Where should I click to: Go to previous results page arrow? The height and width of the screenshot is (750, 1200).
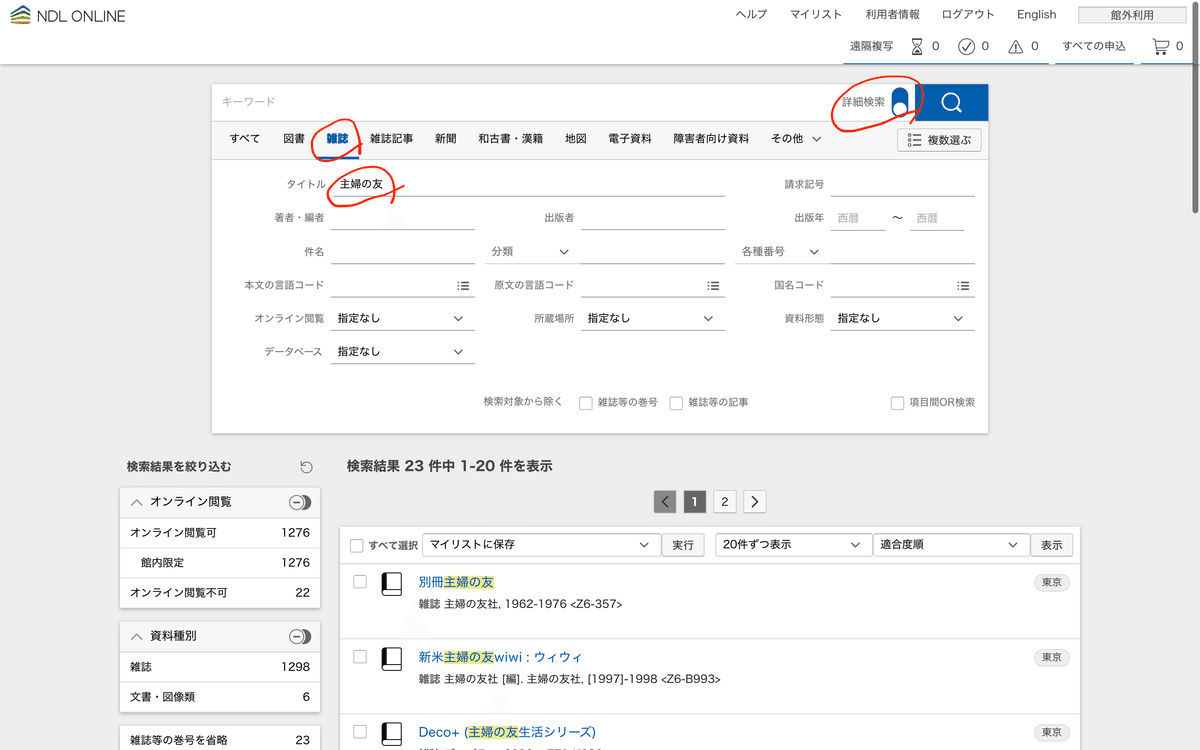click(665, 501)
